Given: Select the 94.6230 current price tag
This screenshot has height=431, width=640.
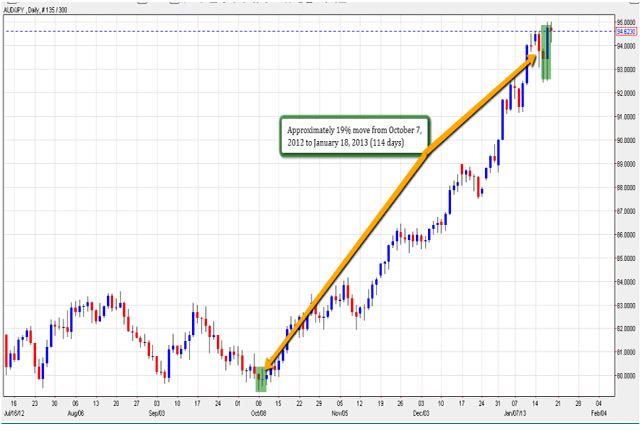Looking at the screenshot, I should 626,31.
